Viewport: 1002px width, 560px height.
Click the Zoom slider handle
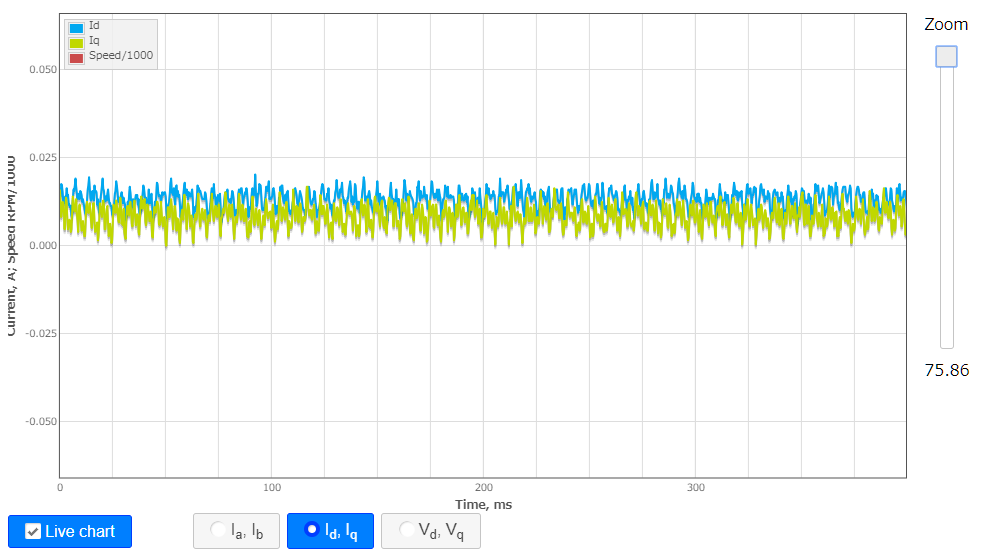tap(946, 57)
